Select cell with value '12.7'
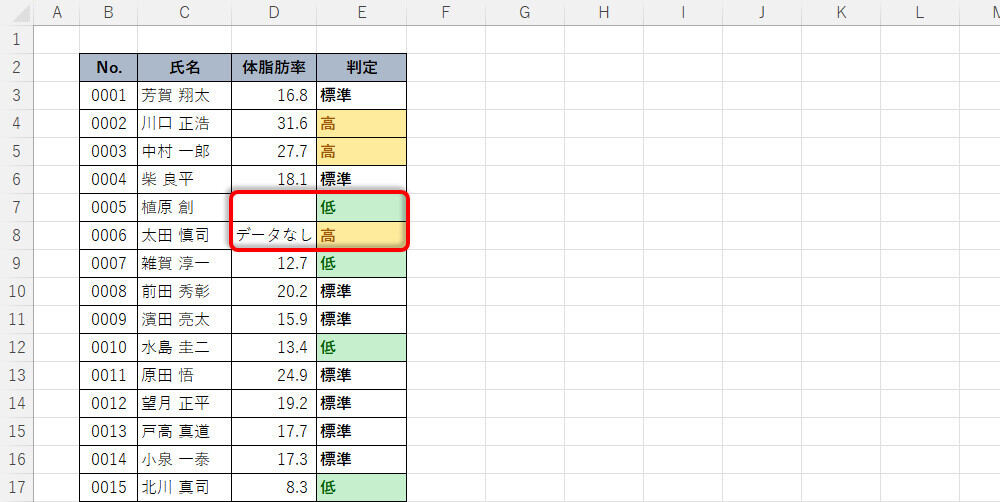 click(x=274, y=263)
